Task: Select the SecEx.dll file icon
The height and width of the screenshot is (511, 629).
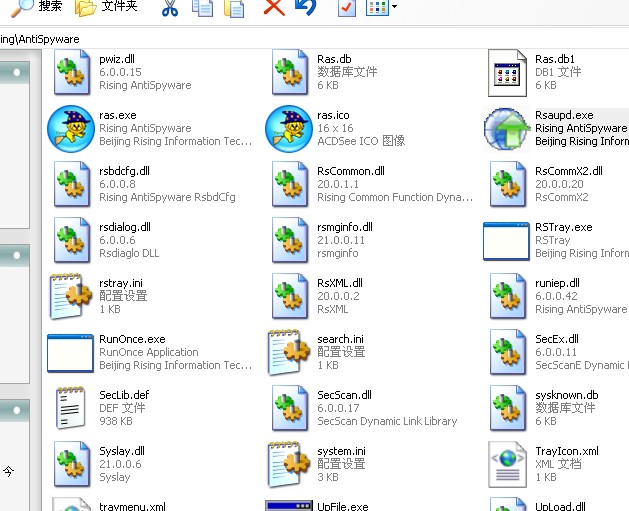Action: click(507, 352)
